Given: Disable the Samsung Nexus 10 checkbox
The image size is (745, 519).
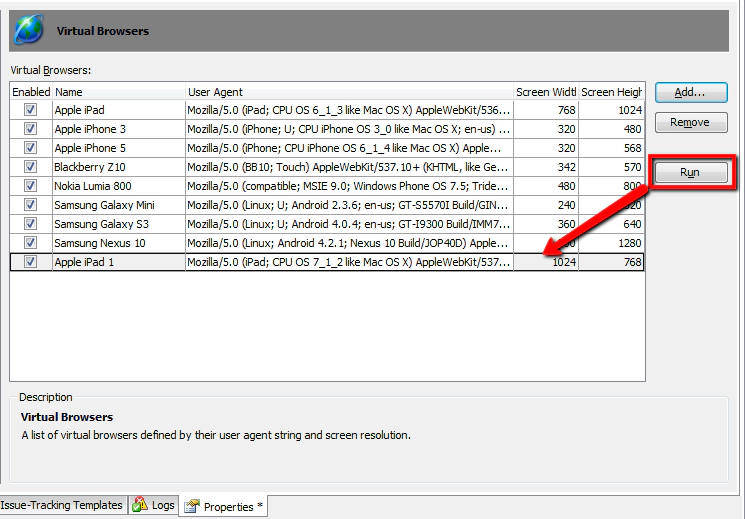Looking at the screenshot, I should 30,243.
